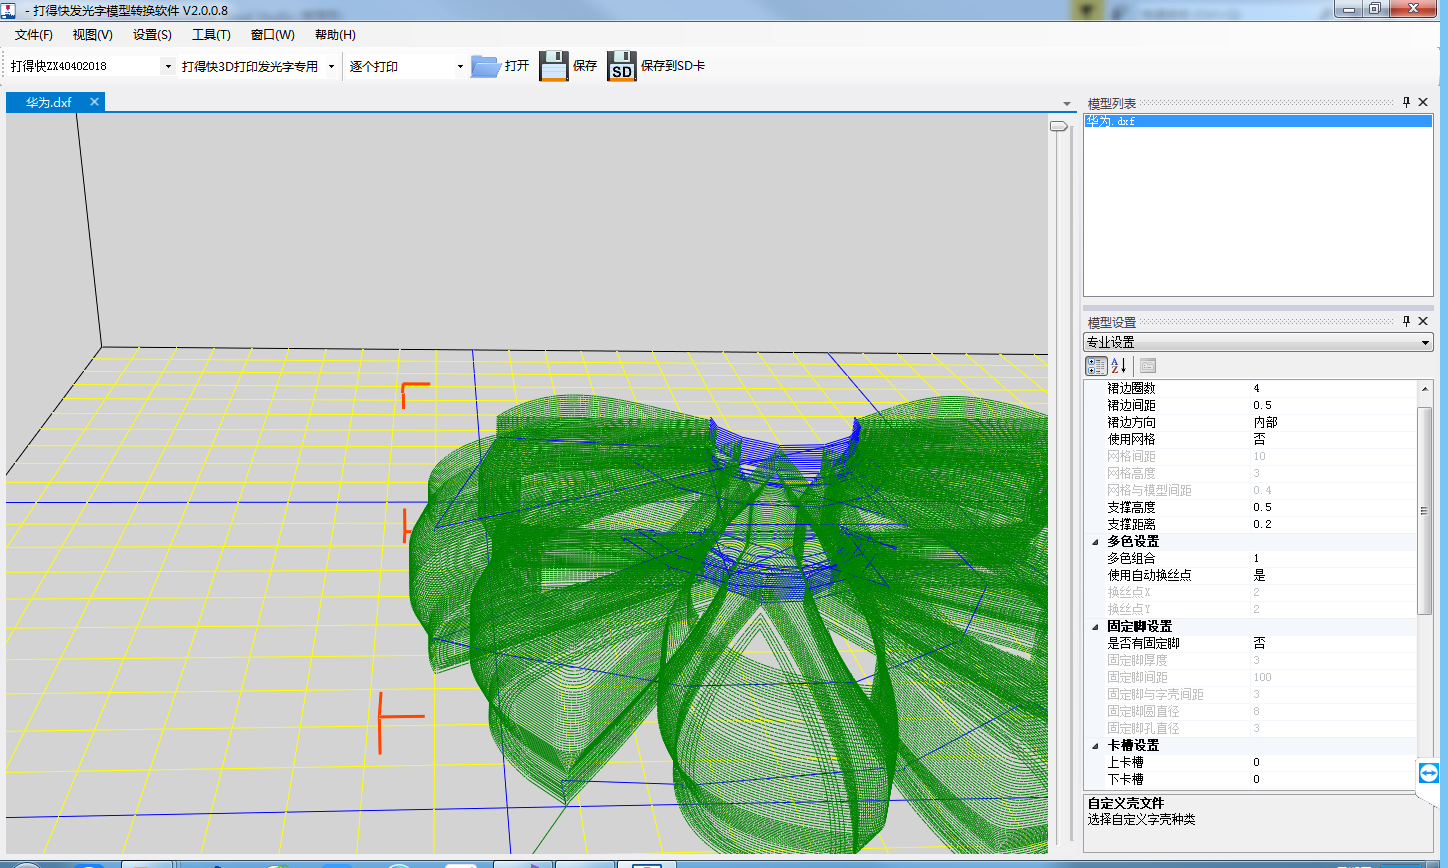Select 华为.dxf in the model list
Screen dimensions: 1448x868
pos(1258,121)
